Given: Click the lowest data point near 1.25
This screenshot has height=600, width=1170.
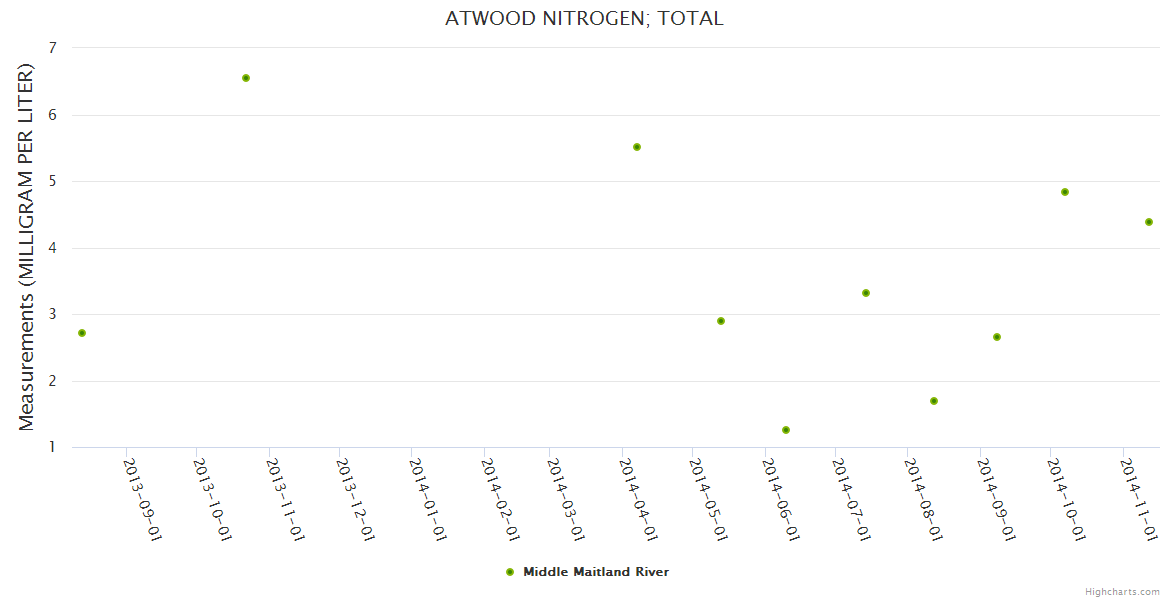Looking at the screenshot, I should pyautogui.click(x=786, y=430).
